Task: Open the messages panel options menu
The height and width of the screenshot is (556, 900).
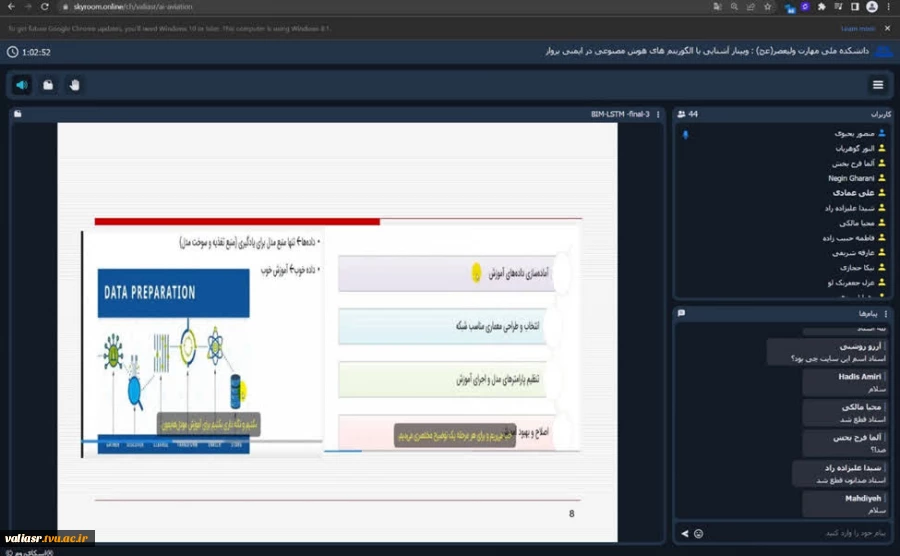Action: [x=886, y=313]
